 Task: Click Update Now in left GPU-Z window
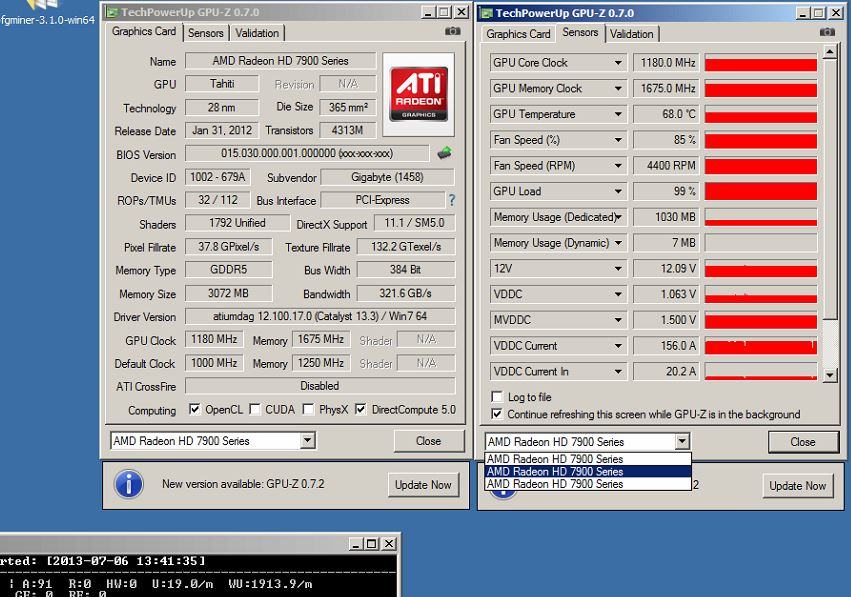(x=423, y=485)
